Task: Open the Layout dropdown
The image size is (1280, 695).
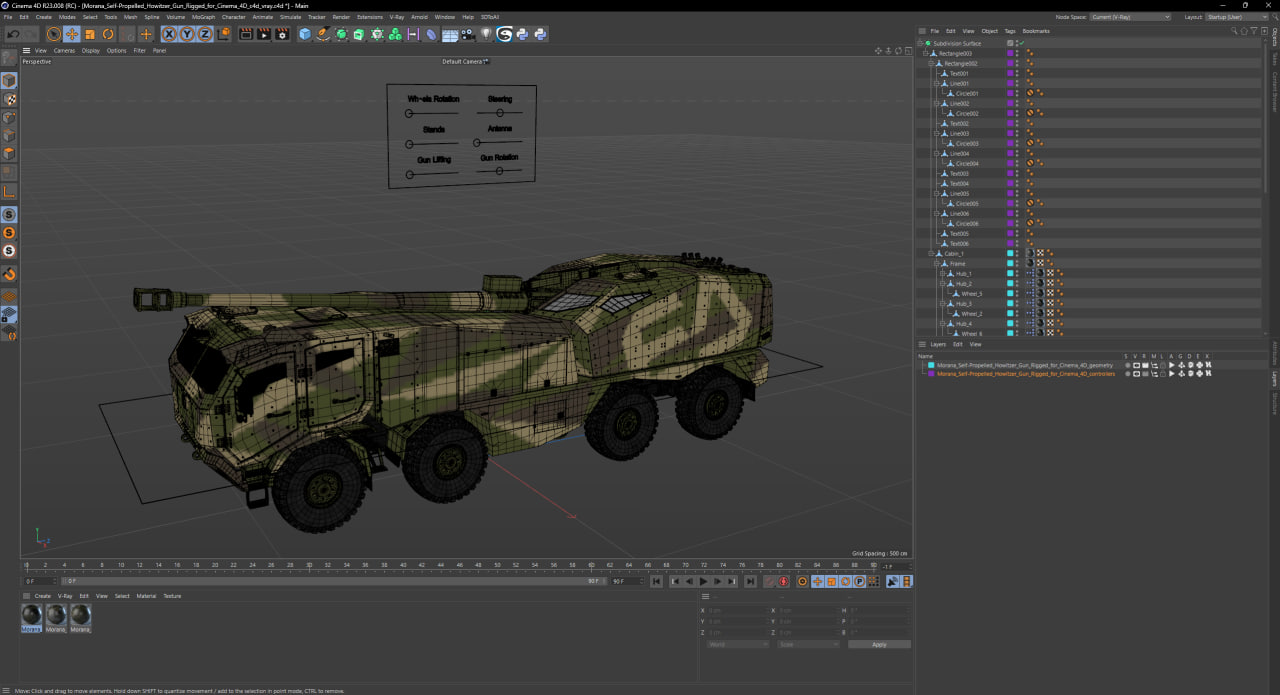Action: [x=1239, y=17]
